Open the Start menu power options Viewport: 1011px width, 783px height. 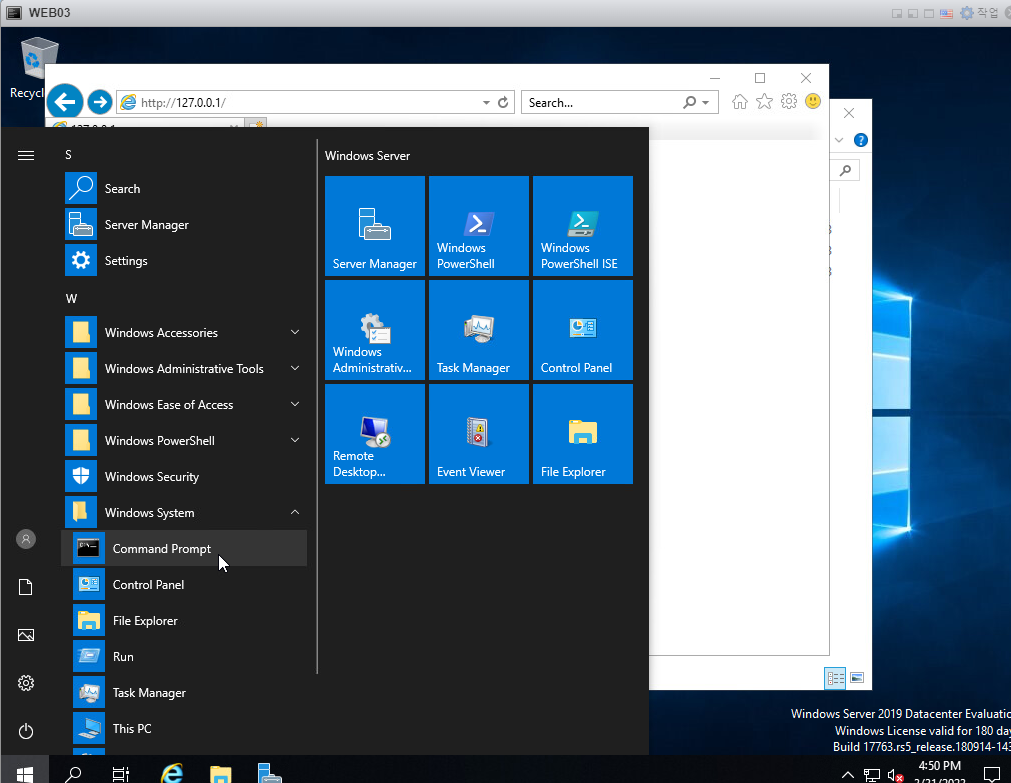(26, 731)
